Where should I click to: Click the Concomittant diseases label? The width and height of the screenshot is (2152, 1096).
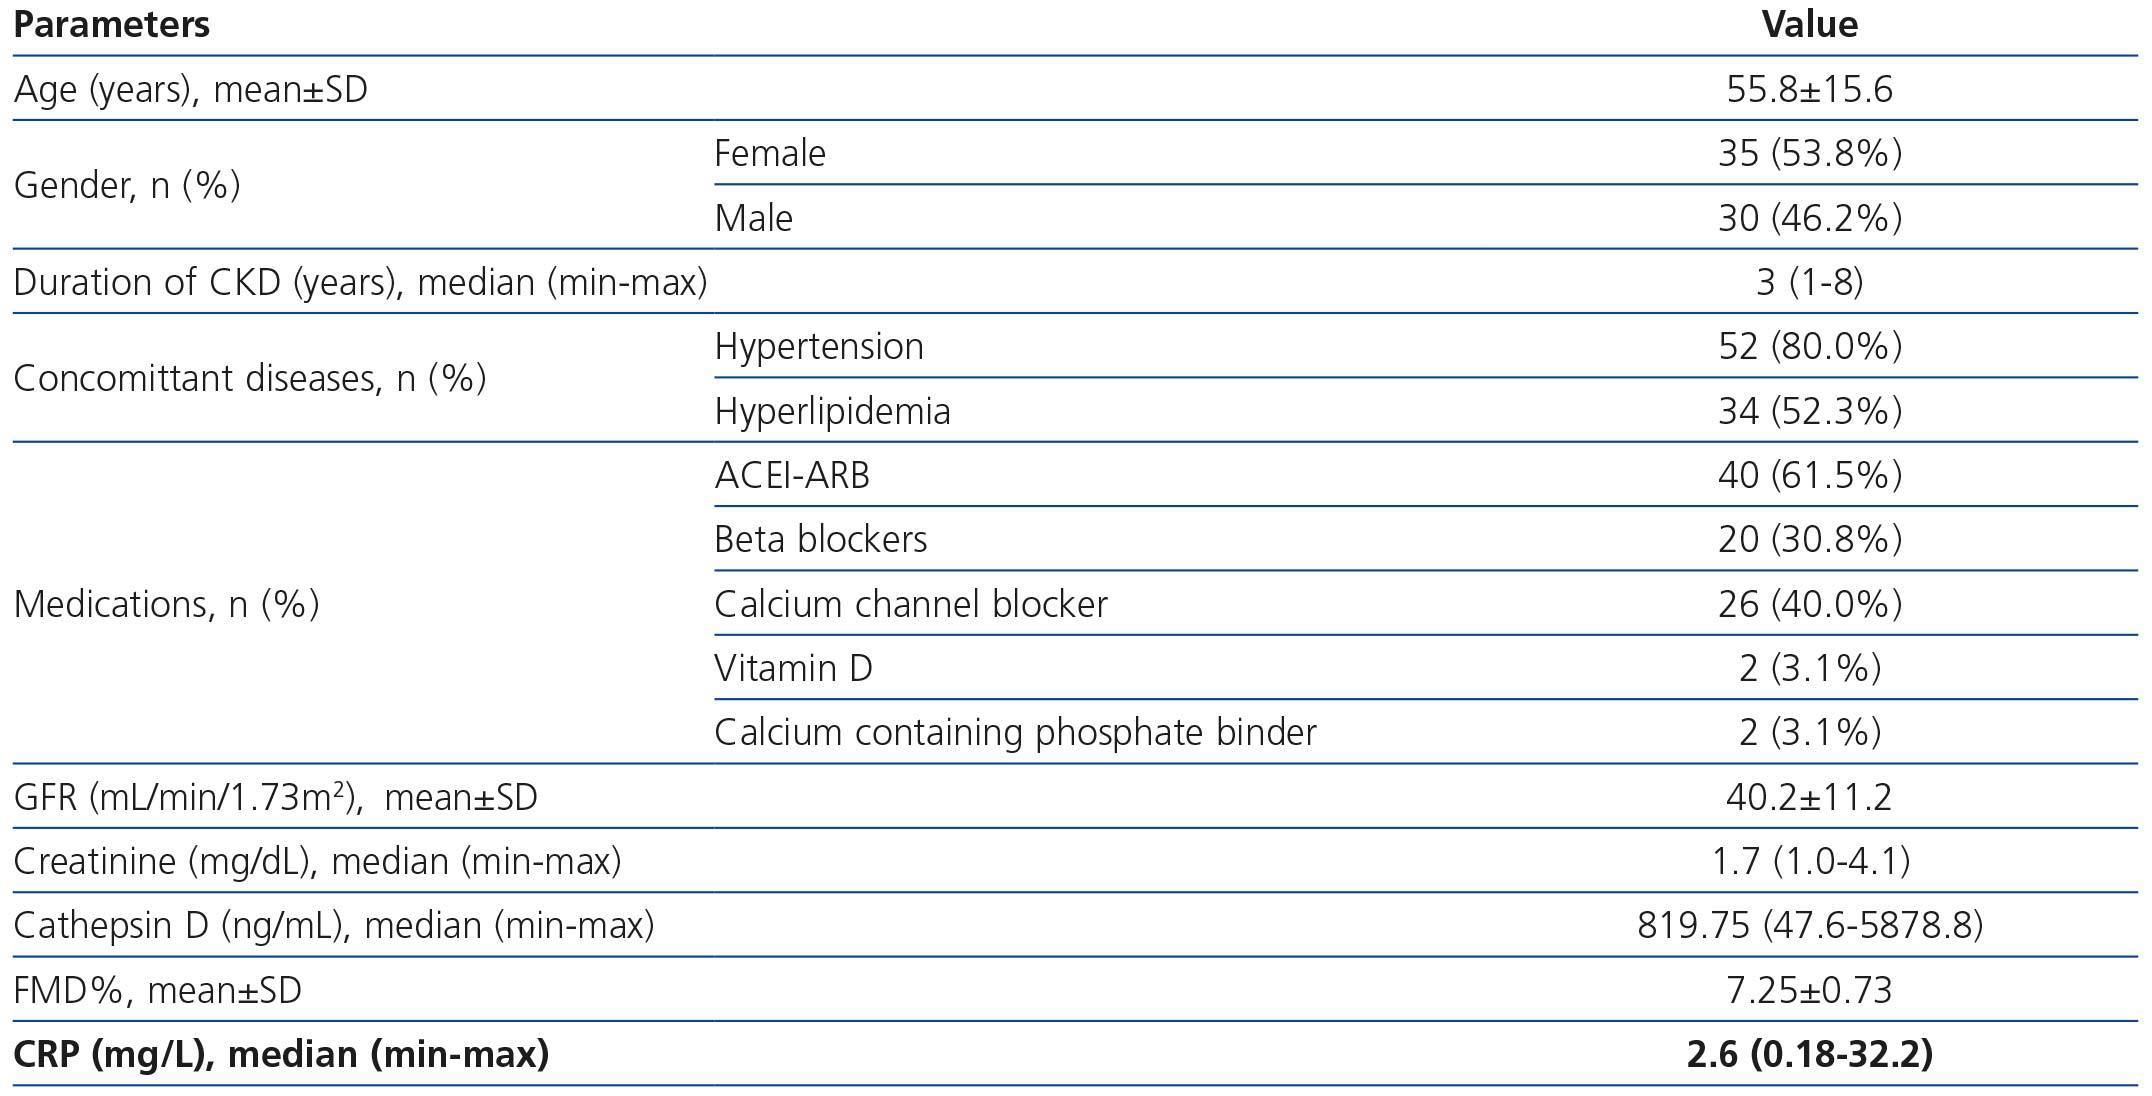[250, 379]
